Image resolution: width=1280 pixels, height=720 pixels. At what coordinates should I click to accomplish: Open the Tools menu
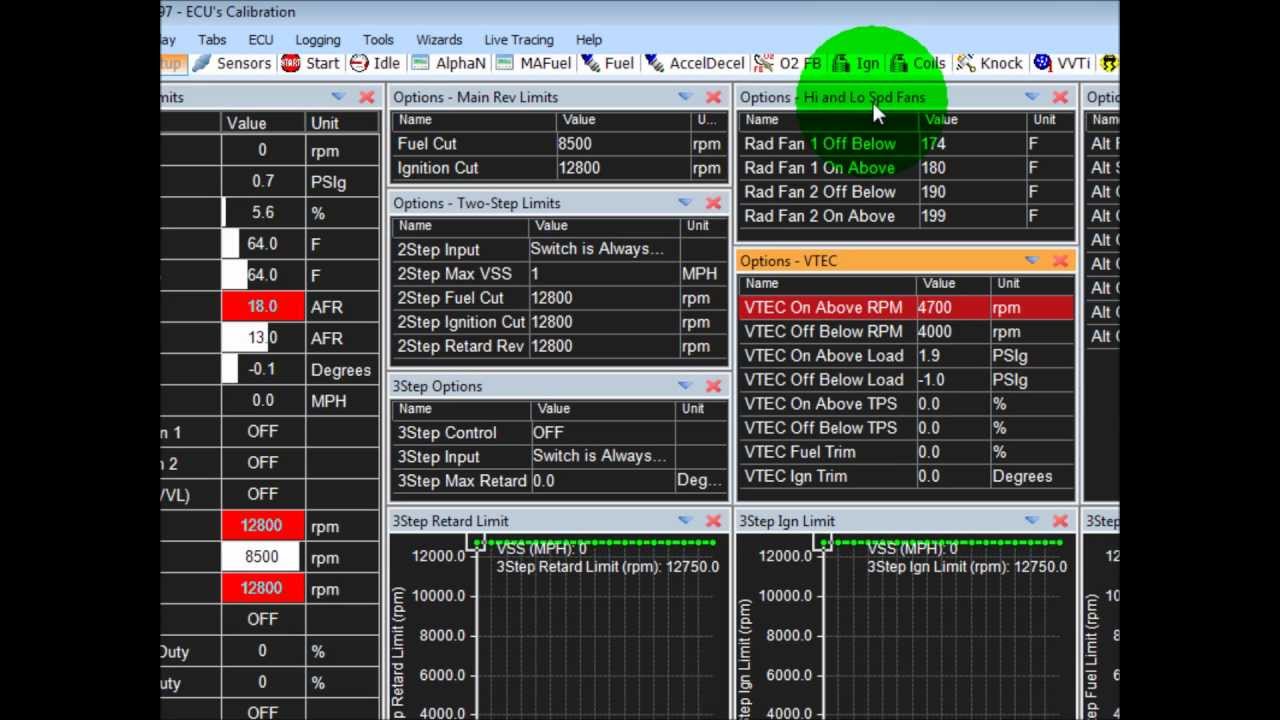[378, 40]
